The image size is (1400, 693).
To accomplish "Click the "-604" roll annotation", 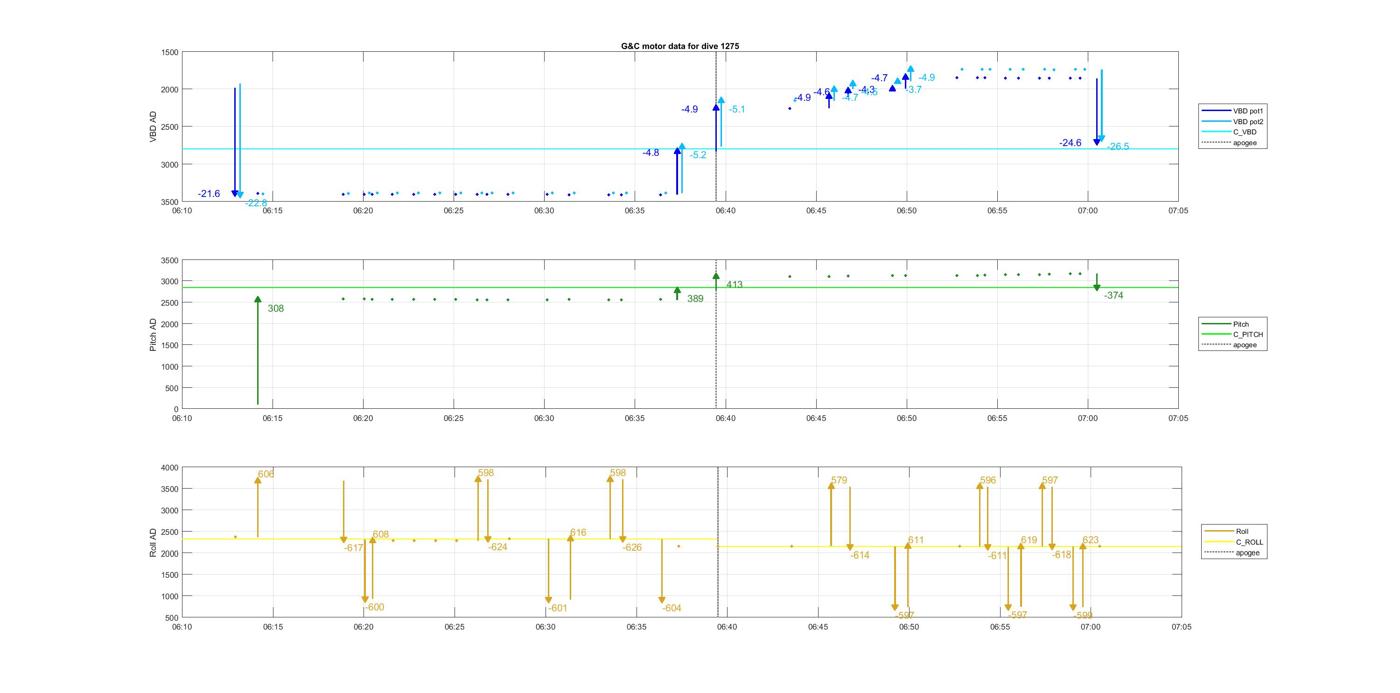I will (672, 609).
